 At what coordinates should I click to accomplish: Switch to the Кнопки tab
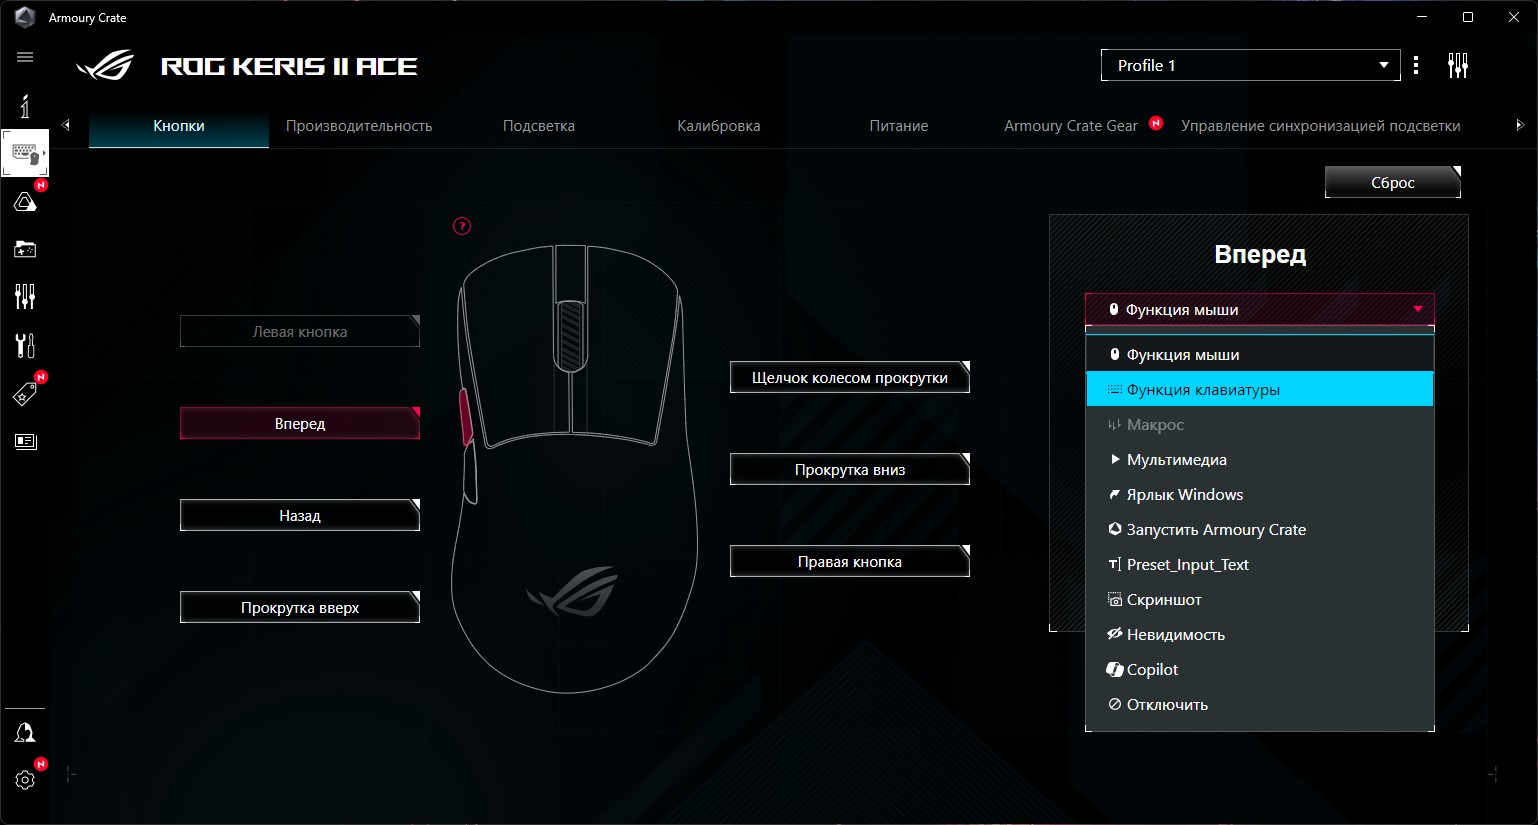coord(179,126)
